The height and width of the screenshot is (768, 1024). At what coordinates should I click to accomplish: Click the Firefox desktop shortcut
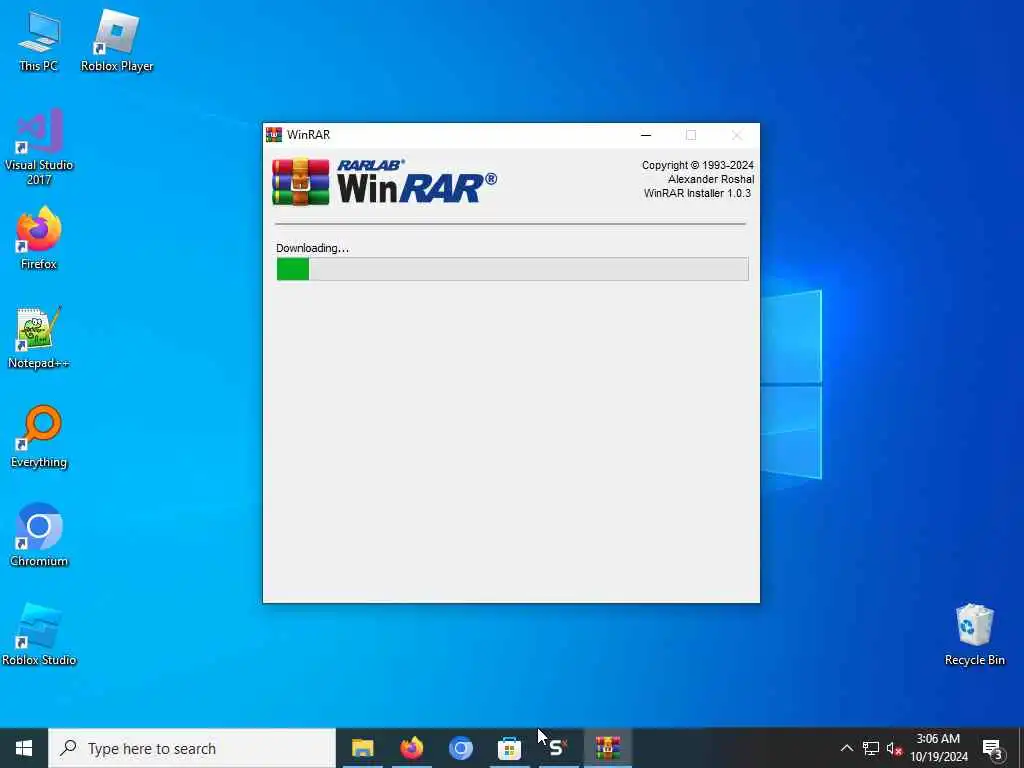point(39,238)
